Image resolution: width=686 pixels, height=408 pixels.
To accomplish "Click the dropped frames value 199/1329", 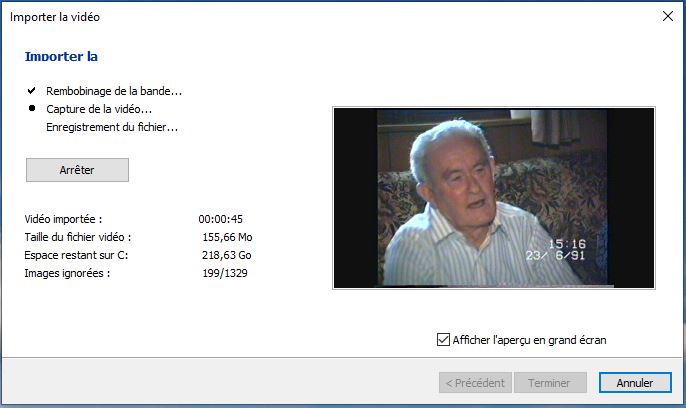I will pos(225,273).
